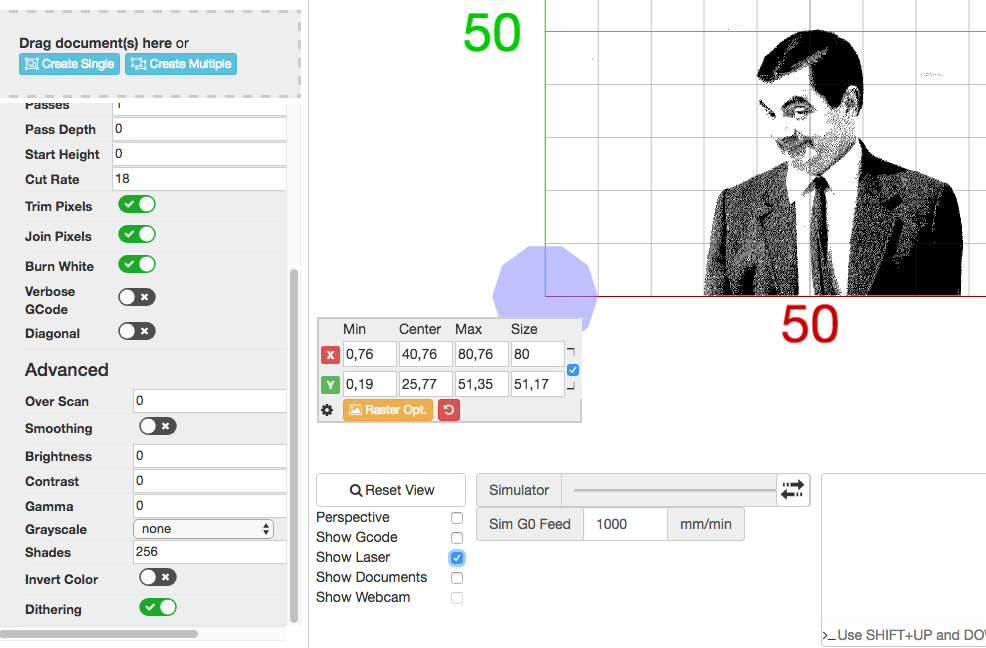Click the mm/min unit label
This screenshot has width=986, height=648.
(706, 524)
